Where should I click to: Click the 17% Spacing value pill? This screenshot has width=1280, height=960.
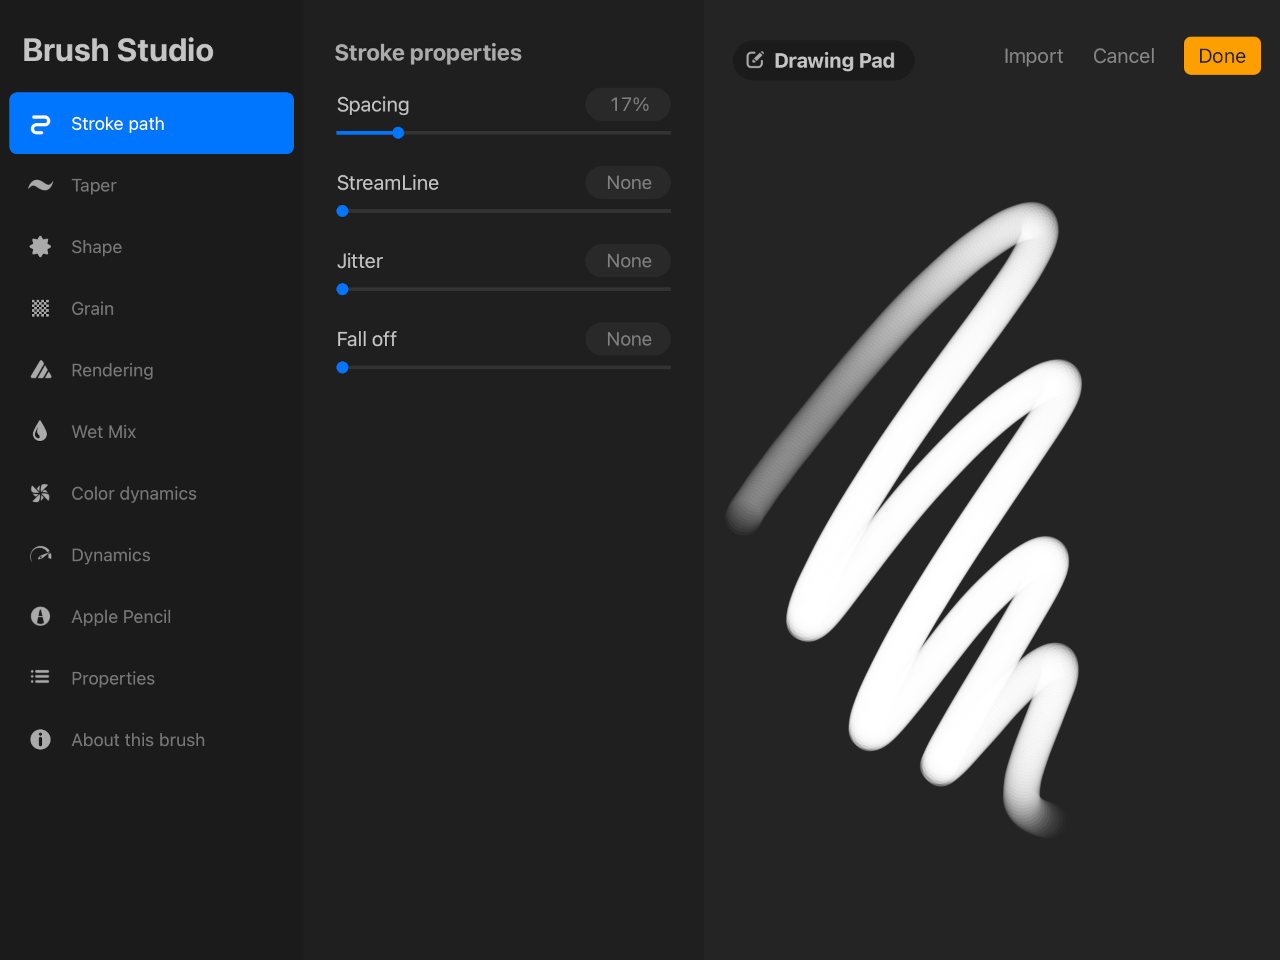click(628, 104)
